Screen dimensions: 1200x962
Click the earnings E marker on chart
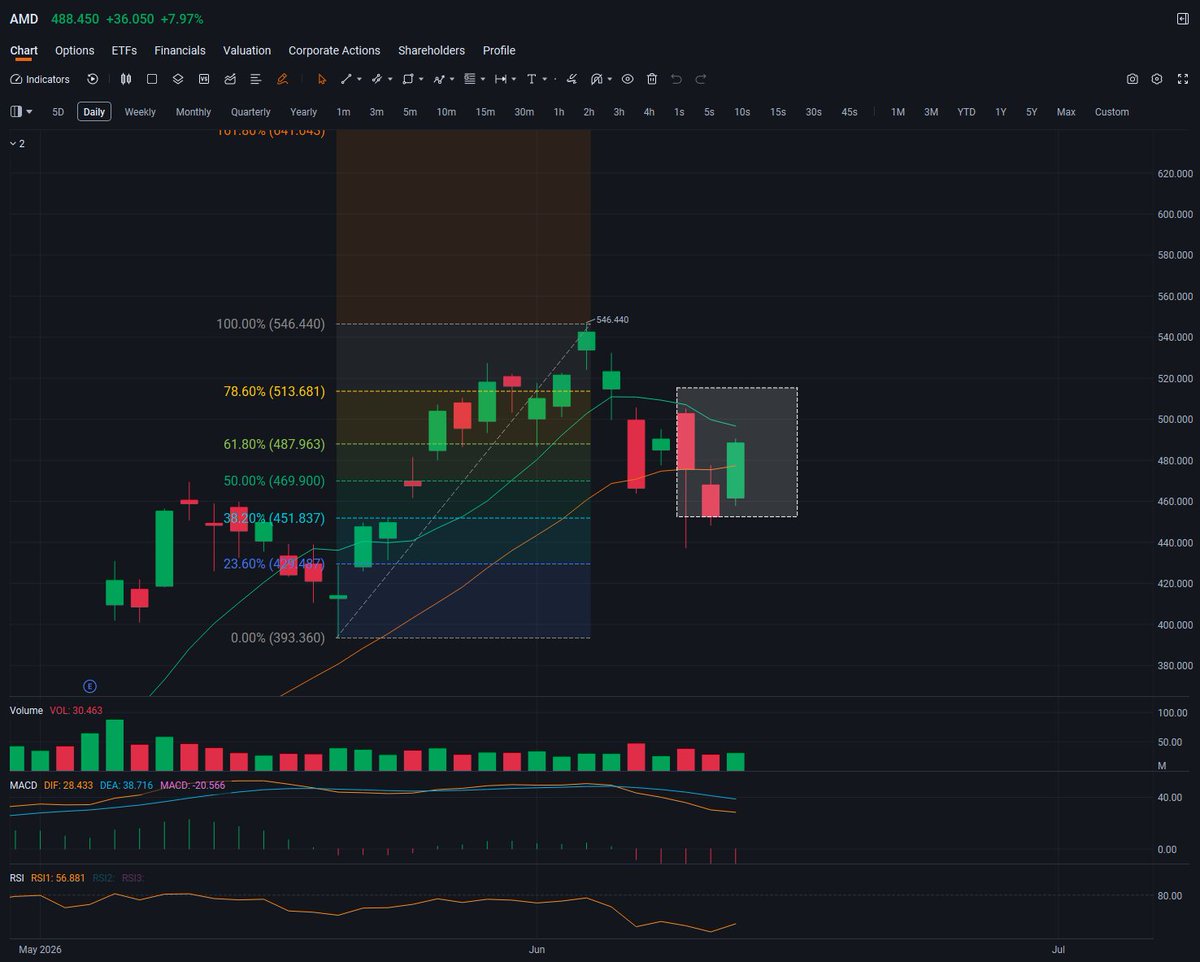point(89,686)
